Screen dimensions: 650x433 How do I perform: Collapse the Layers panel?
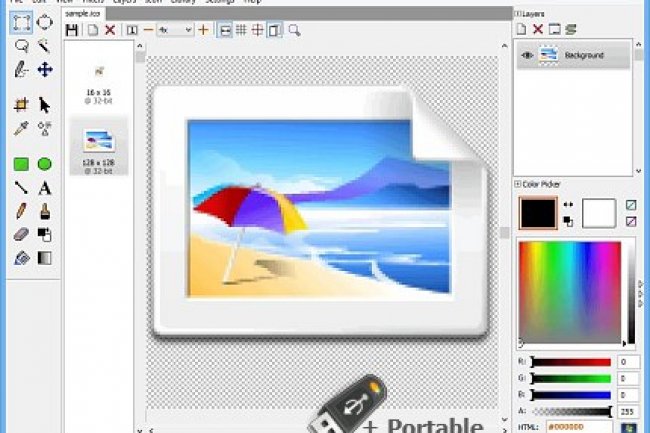(517, 13)
